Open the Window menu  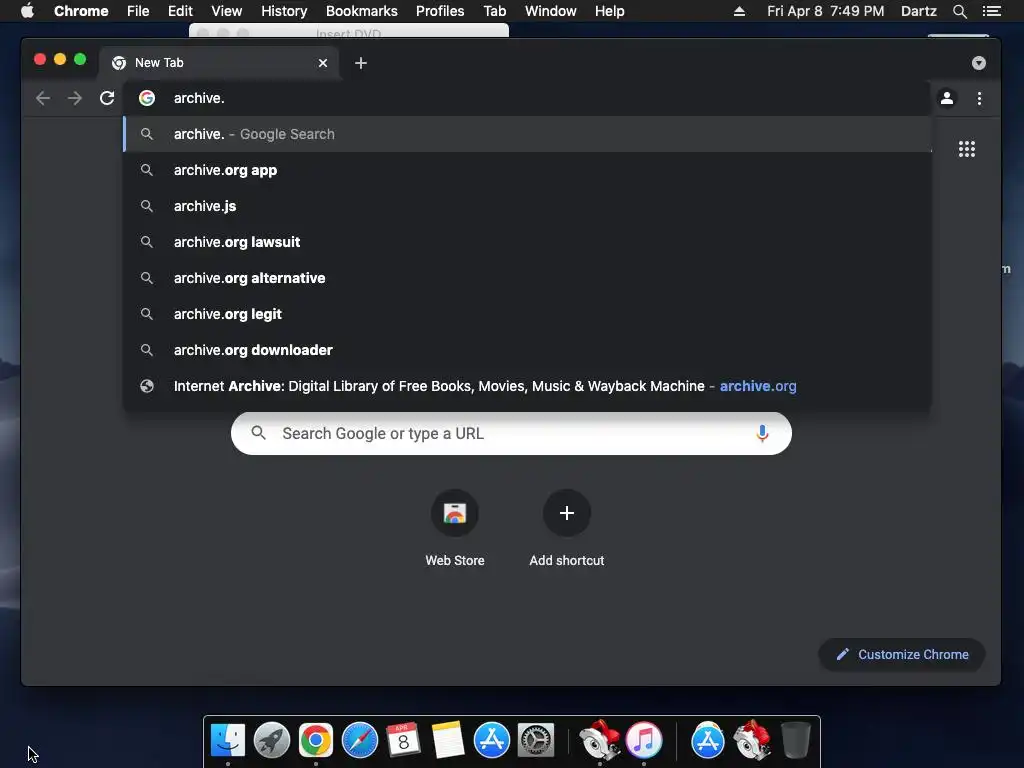click(x=551, y=11)
